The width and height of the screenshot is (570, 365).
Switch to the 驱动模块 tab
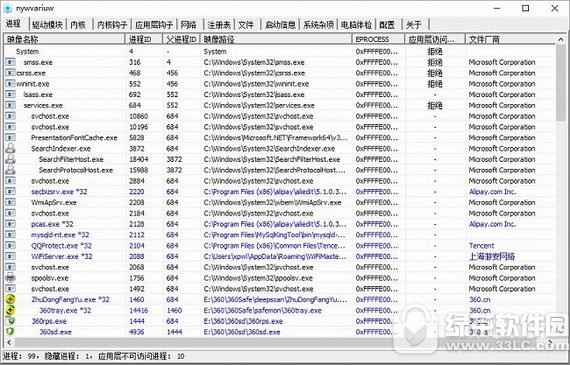tap(47, 25)
